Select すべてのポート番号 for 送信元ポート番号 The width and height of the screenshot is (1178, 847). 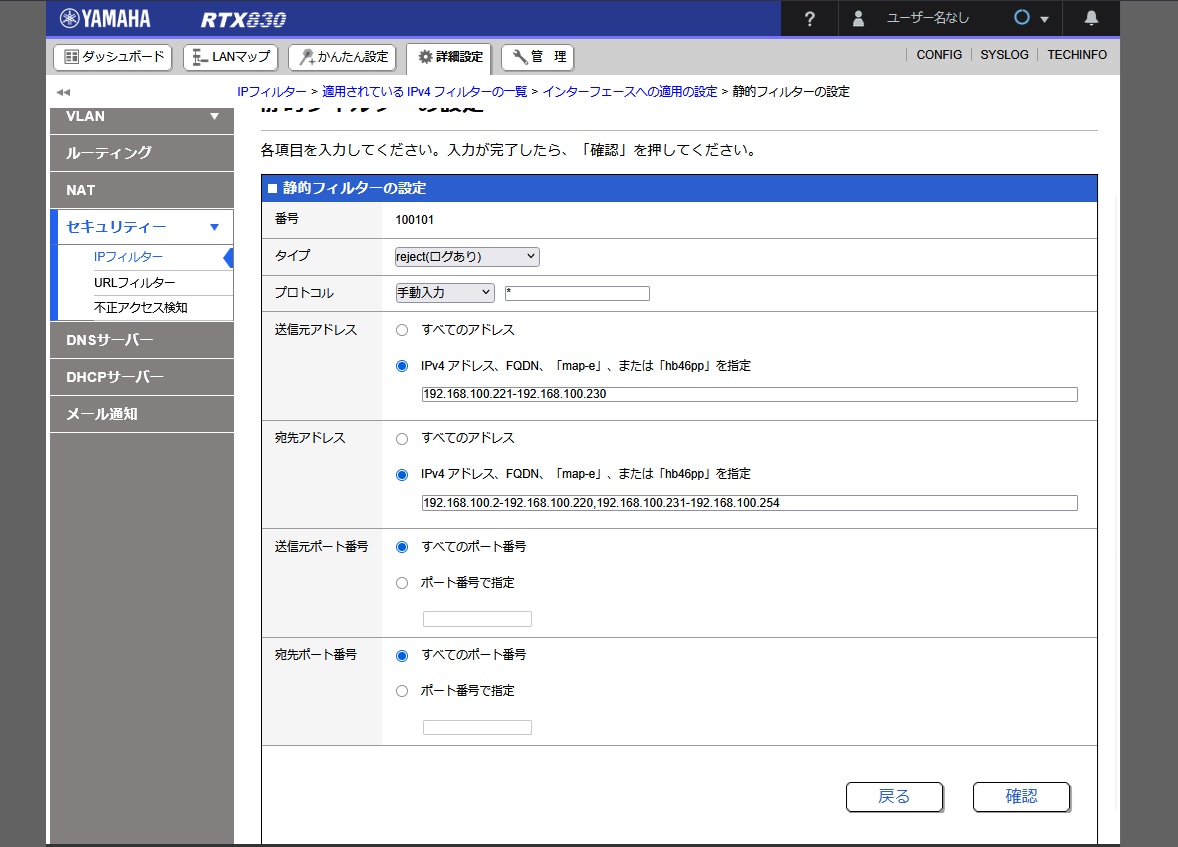coord(402,547)
